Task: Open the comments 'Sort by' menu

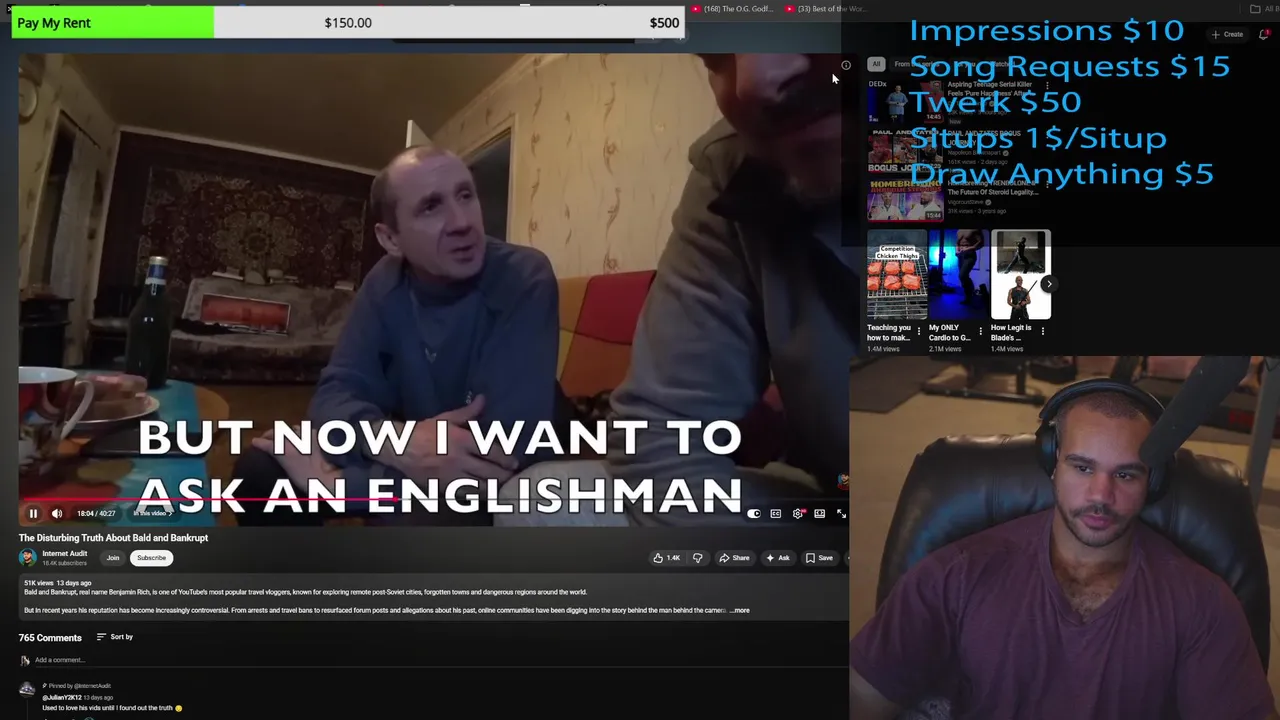Action: click(115, 637)
